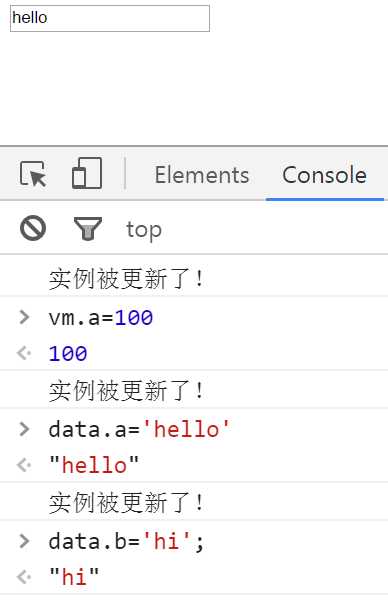Image resolution: width=388 pixels, height=603 pixels.
Task: Click the "hi" string result
Action: pos(74,577)
